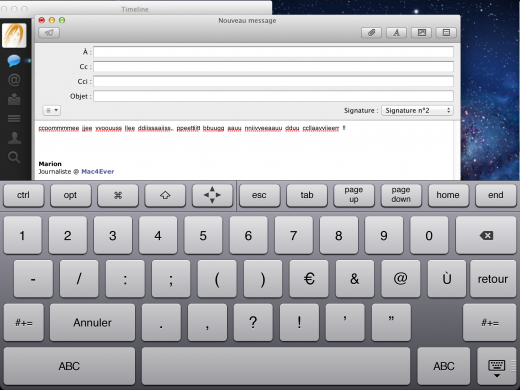Image resolution: width=520 pixels, height=390 pixels.
Task: Tap the page down key
Action: pos(401,195)
